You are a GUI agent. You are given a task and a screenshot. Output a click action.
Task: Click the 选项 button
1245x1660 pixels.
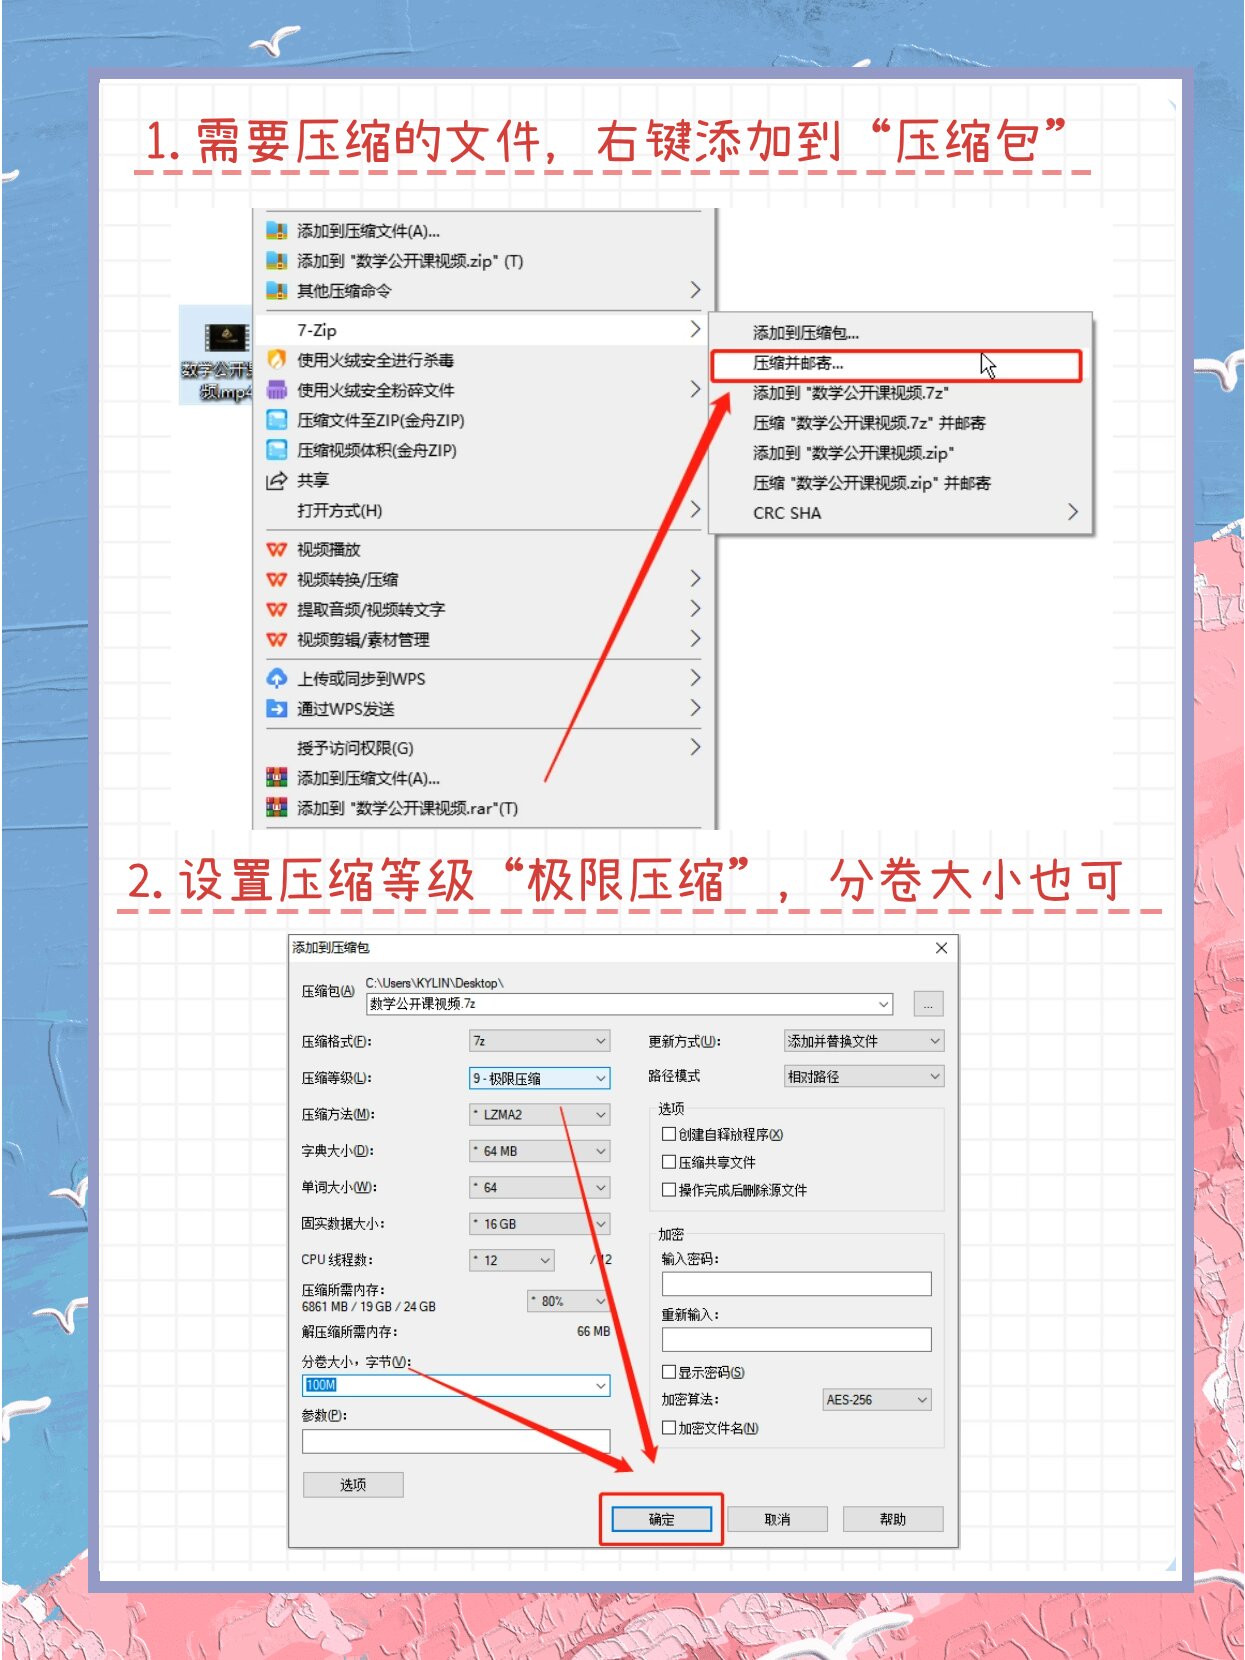tap(353, 1485)
